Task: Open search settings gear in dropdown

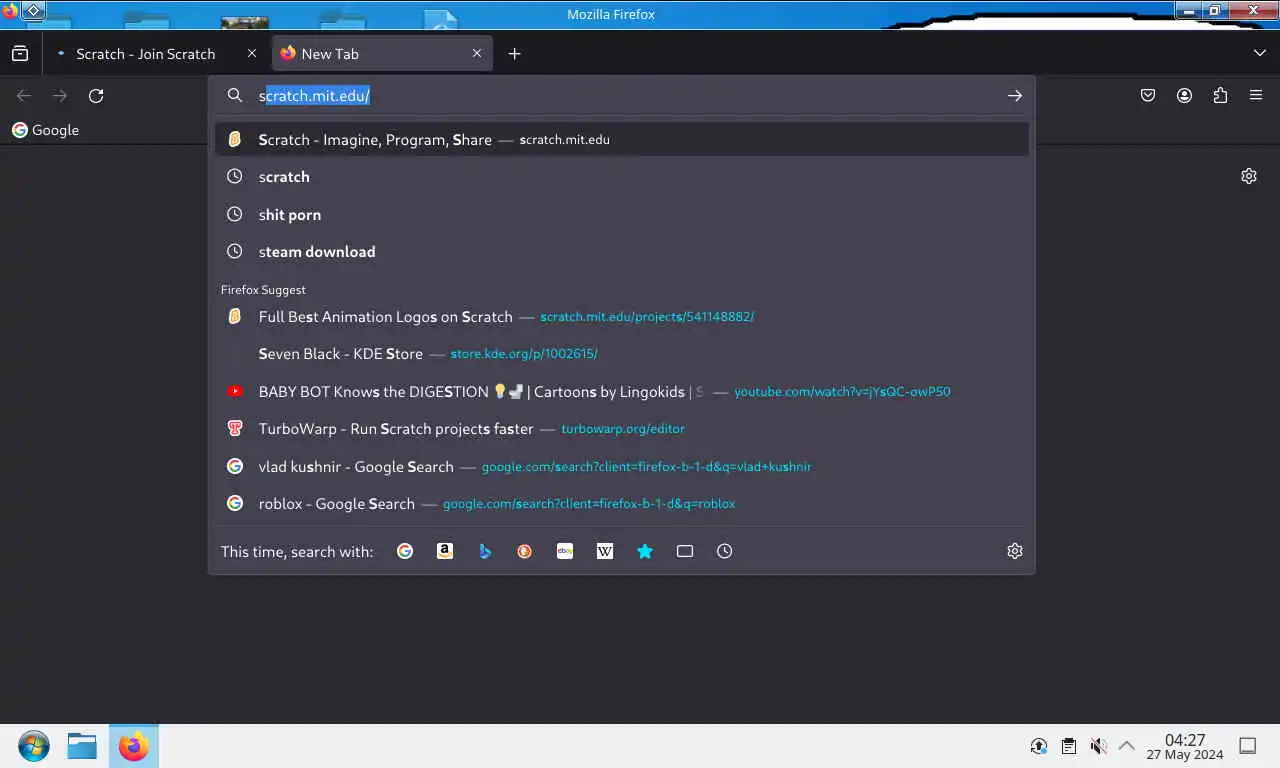Action: click(1015, 551)
